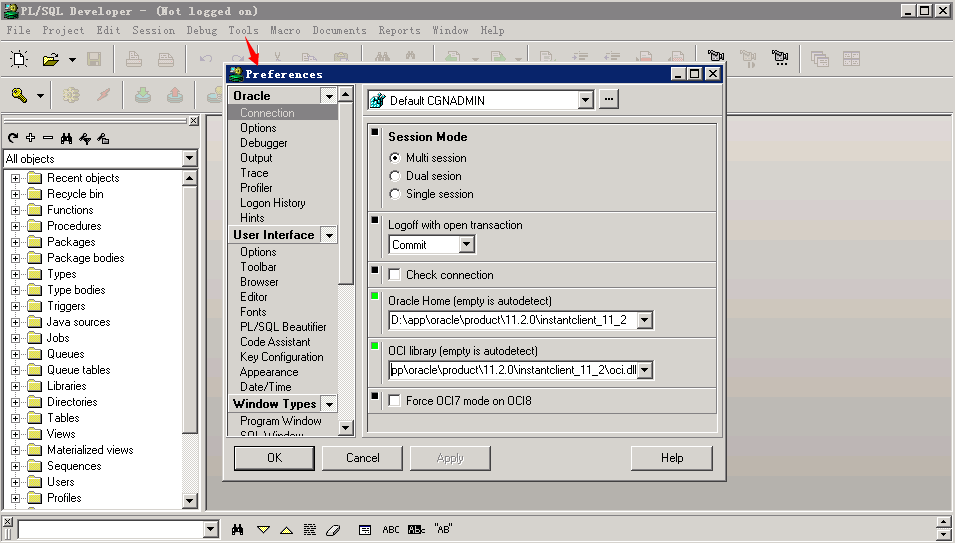Click the preferences list scroll down arrow
Viewport: 955px width, 543px height.
pos(345,428)
